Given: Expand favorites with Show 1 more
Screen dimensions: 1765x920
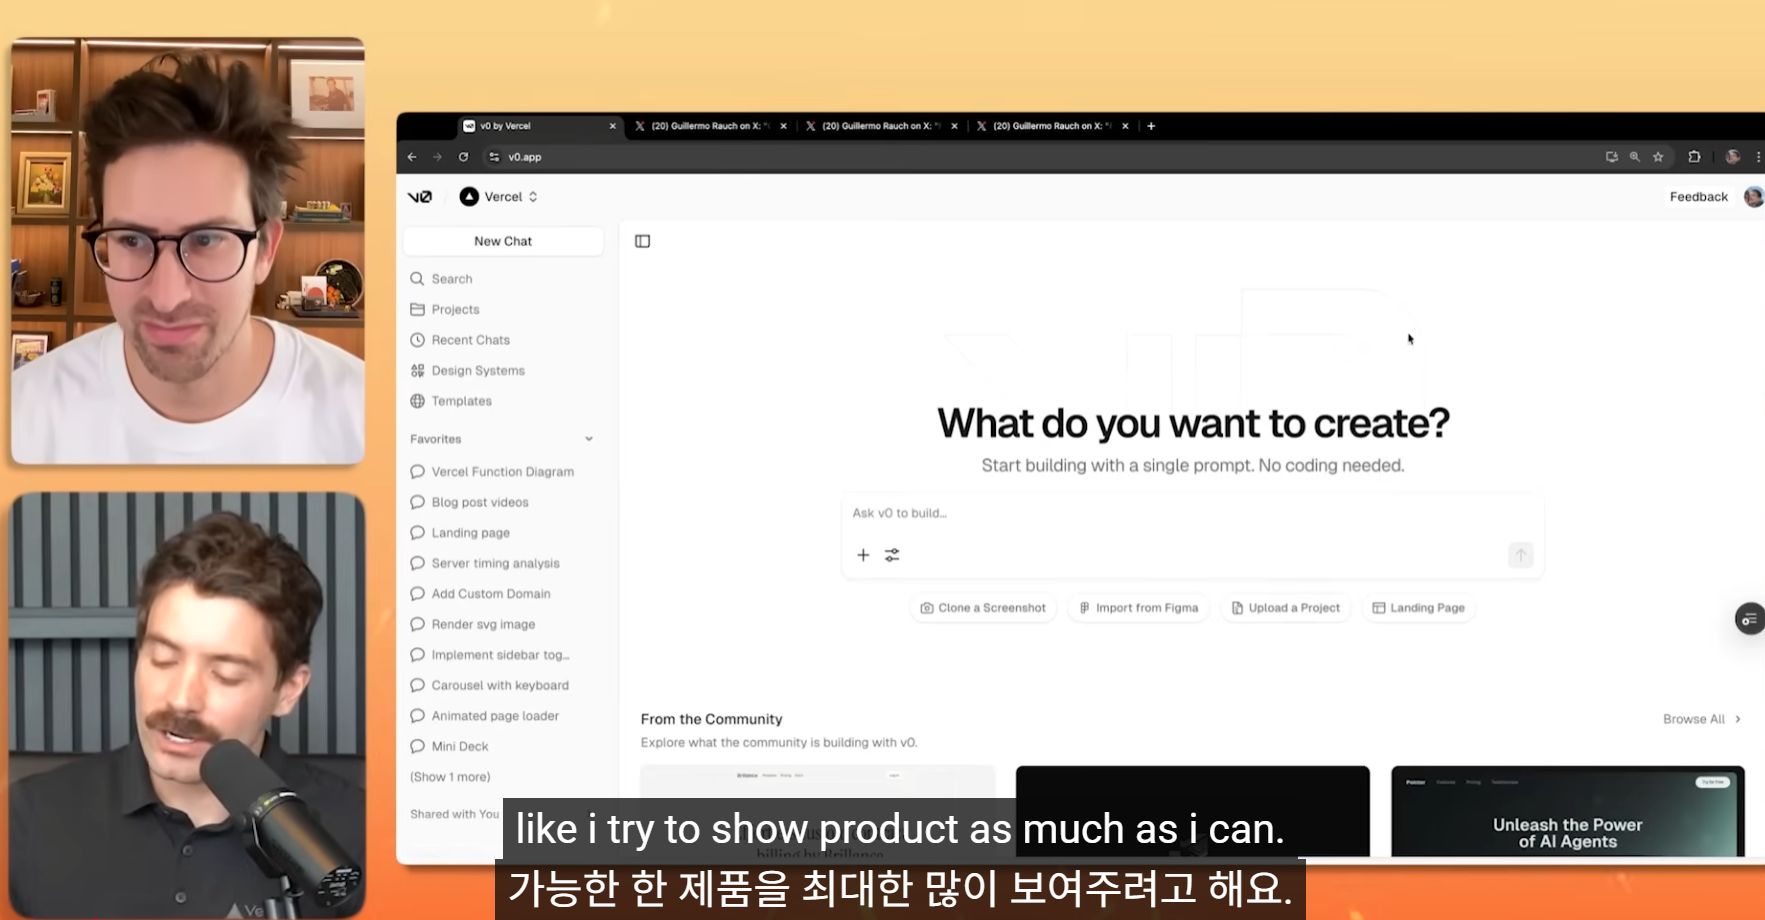Looking at the screenshot, I should pos(450,777).
